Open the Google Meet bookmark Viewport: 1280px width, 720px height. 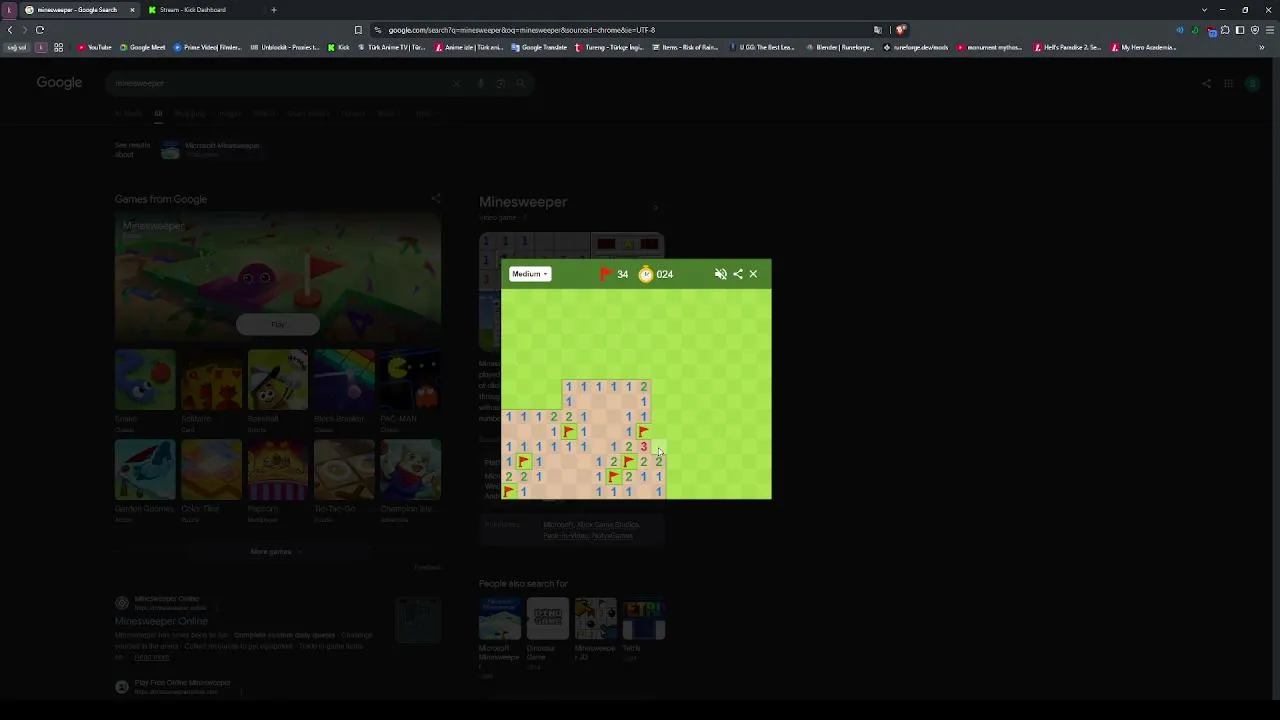(x=143, y=47)
